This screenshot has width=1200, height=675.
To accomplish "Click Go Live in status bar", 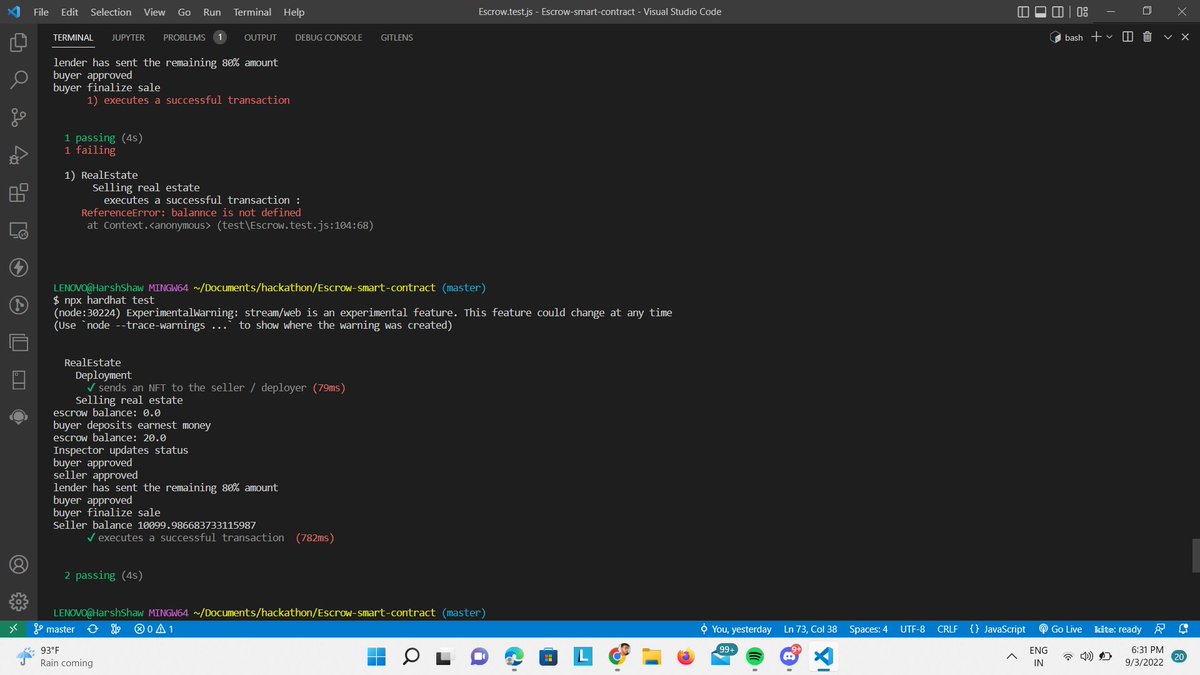I will 1060,629.
